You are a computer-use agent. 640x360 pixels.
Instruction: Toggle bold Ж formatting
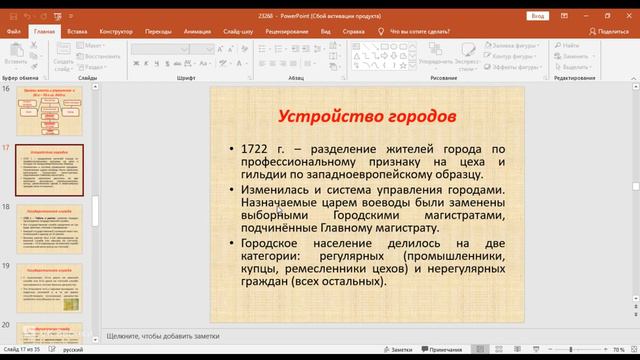(x=136, y=63)
